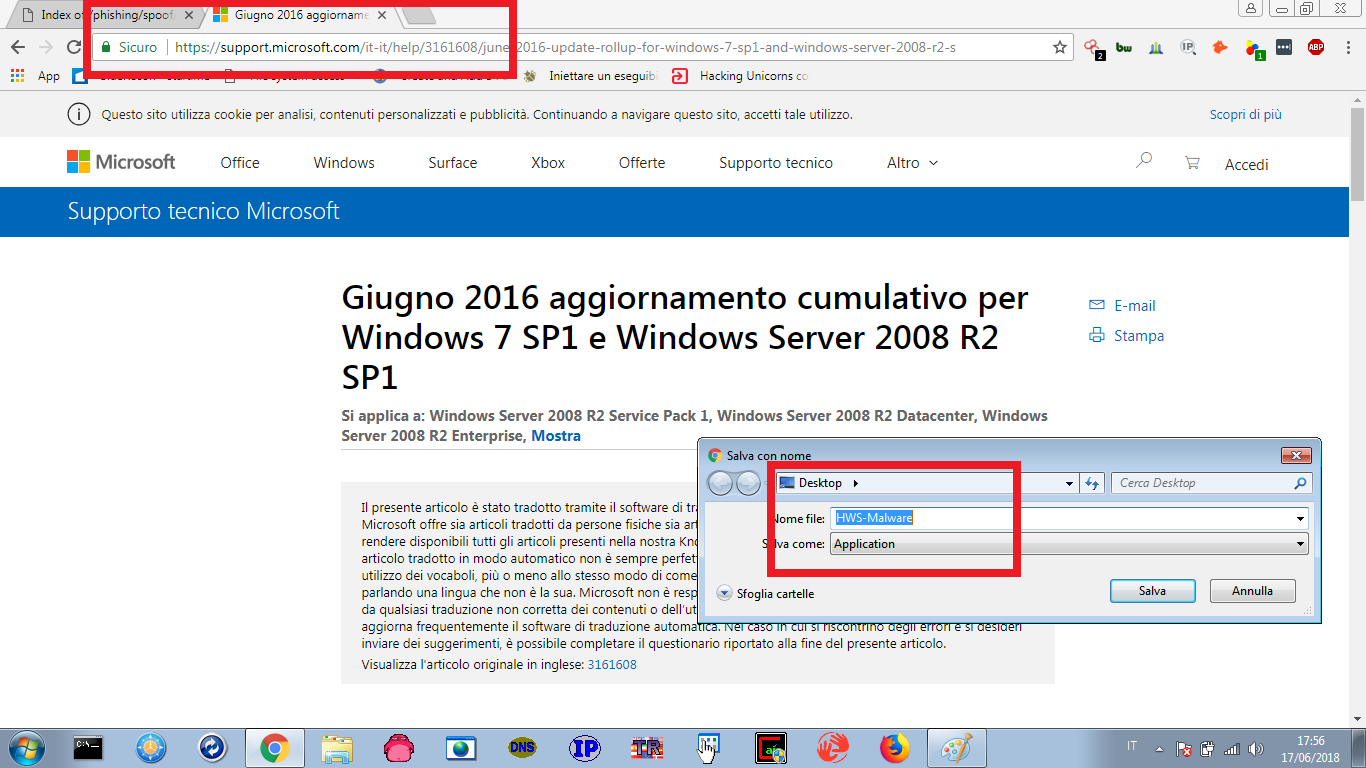Click the refresh location icon in dialog
The width and height of the screenshot is (1366, 768).
[x=1092, y=483]
